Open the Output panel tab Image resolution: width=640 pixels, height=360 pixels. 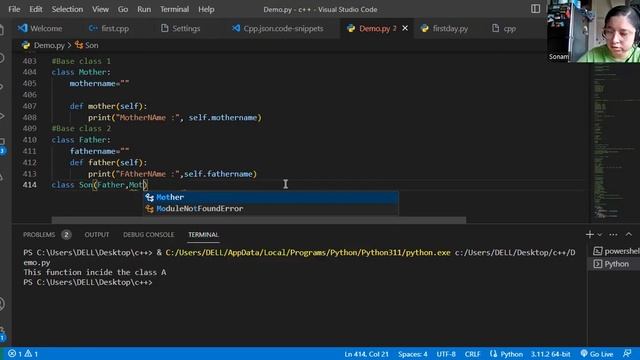pyautogui.click(x=97, y=235)
